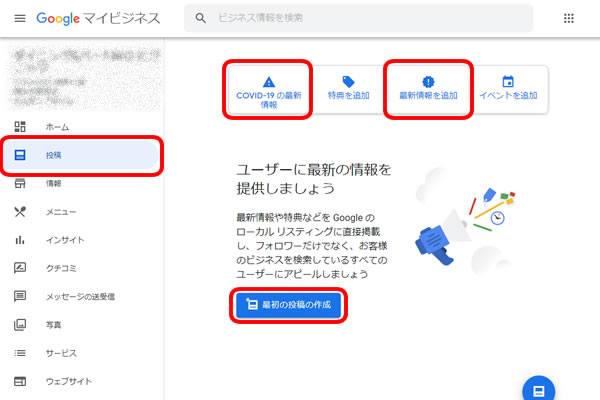Open the hamburger main menu
Screen dimensions: 600x400
point(20,19)
